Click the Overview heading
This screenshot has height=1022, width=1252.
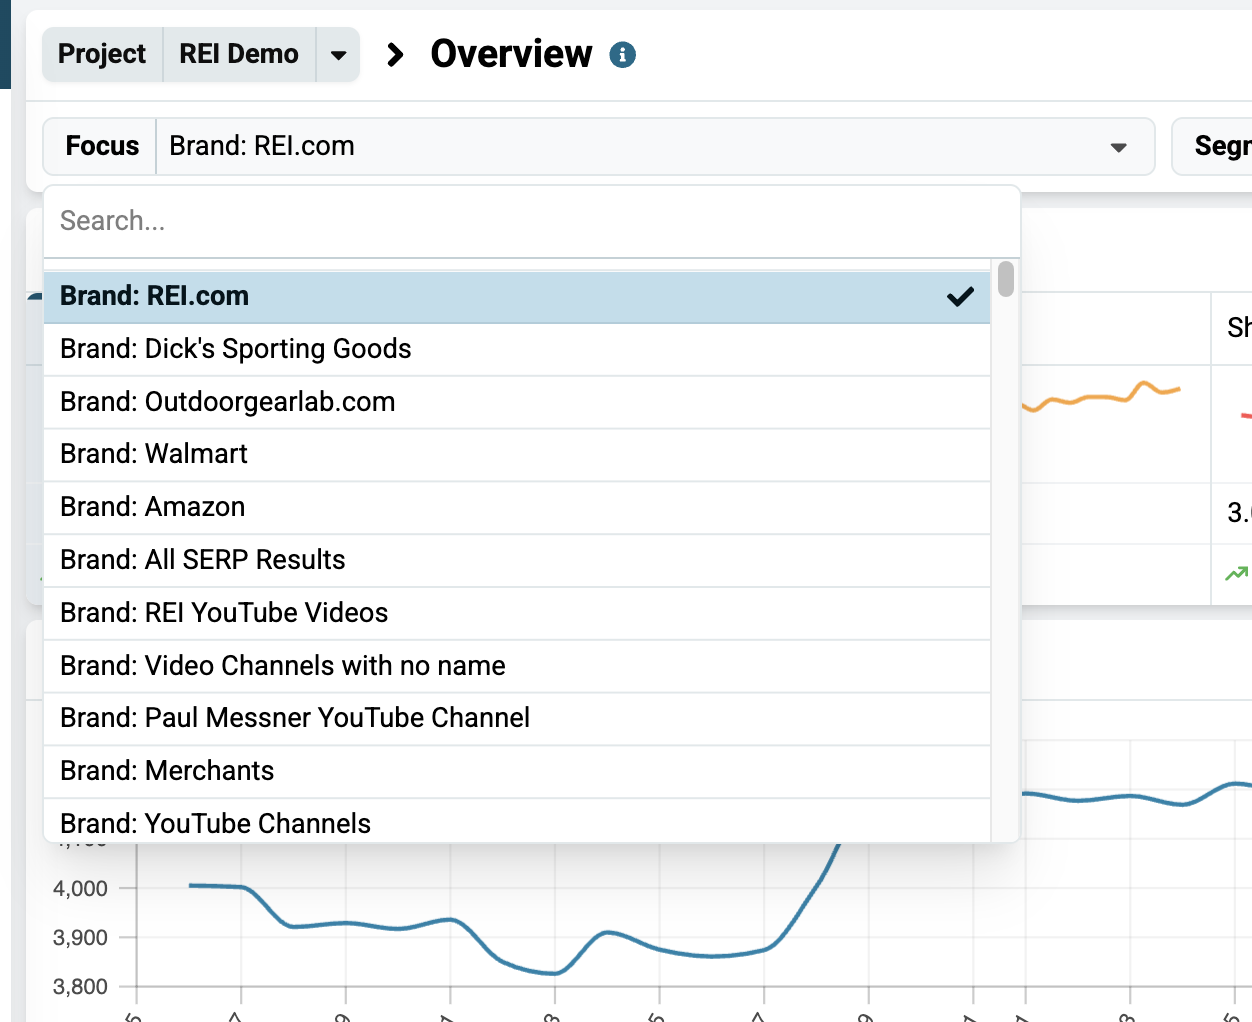click(x=511, y=55)
